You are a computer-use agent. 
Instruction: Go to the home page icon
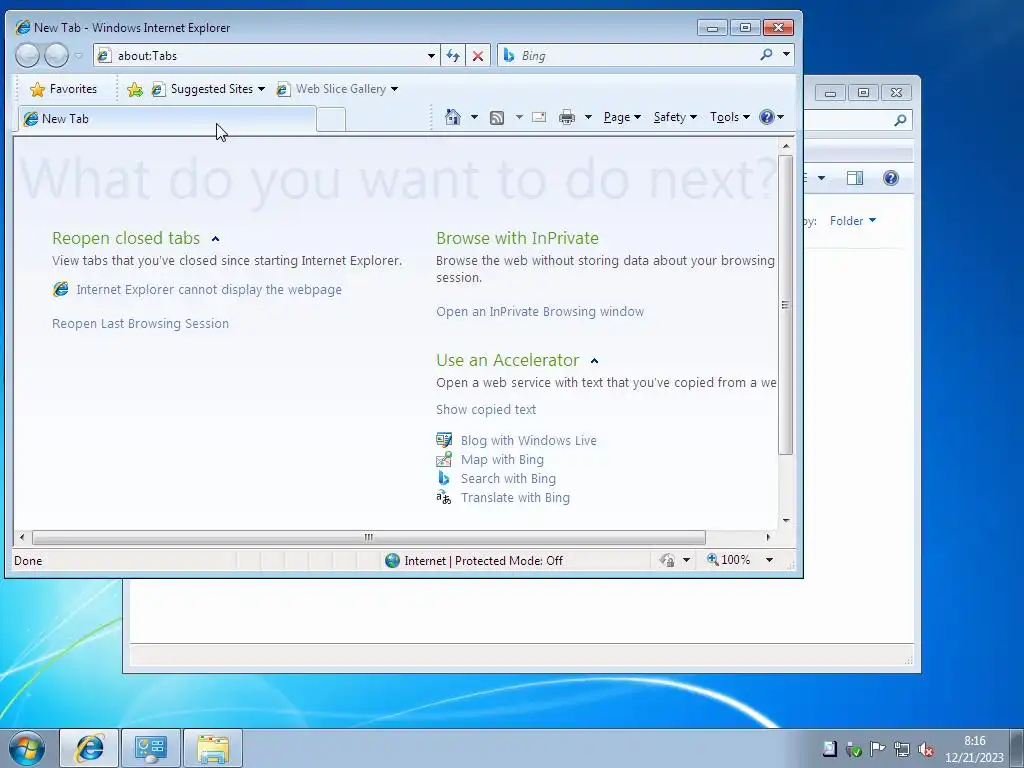453,117
